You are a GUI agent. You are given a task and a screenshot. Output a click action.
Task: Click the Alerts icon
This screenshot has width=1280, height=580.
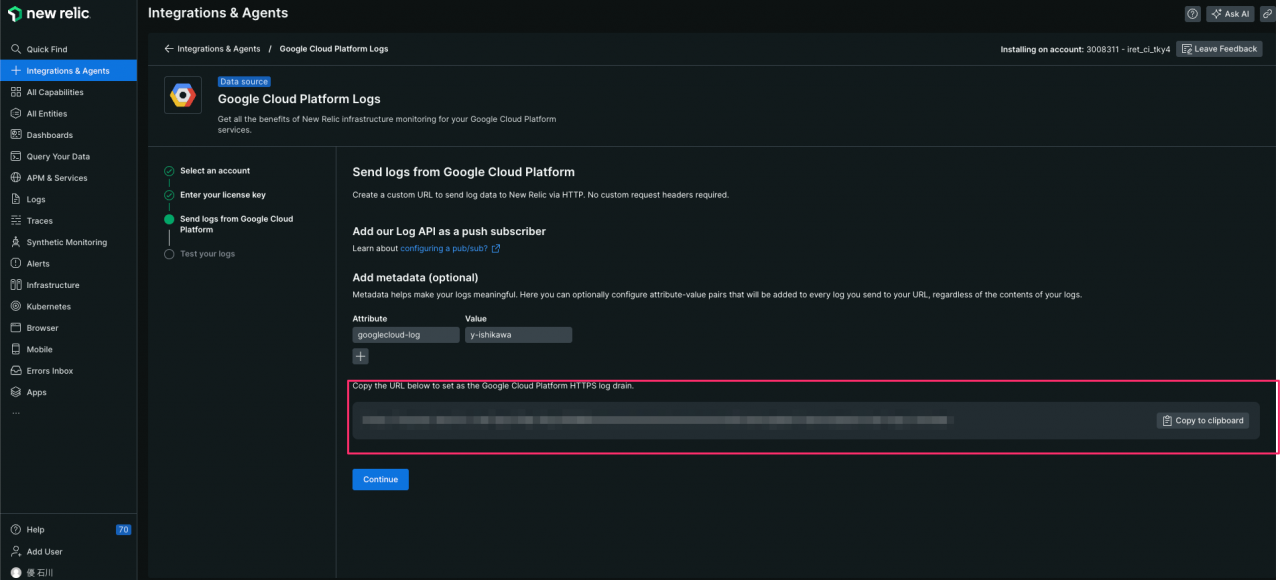16,264
